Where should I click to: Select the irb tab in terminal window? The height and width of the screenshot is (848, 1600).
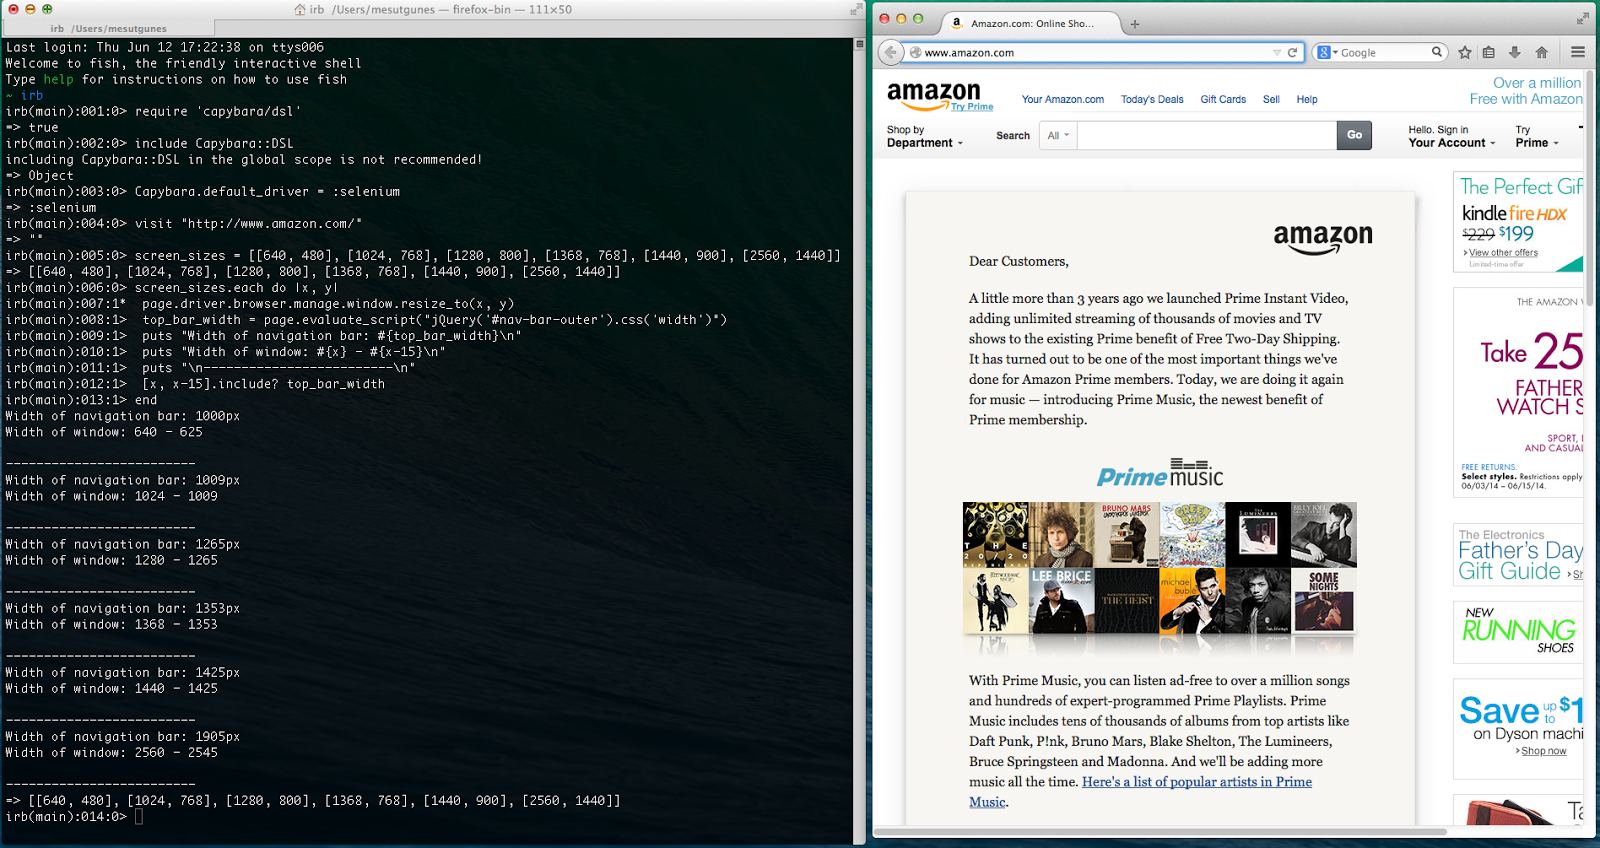click(x=110, y=28)
